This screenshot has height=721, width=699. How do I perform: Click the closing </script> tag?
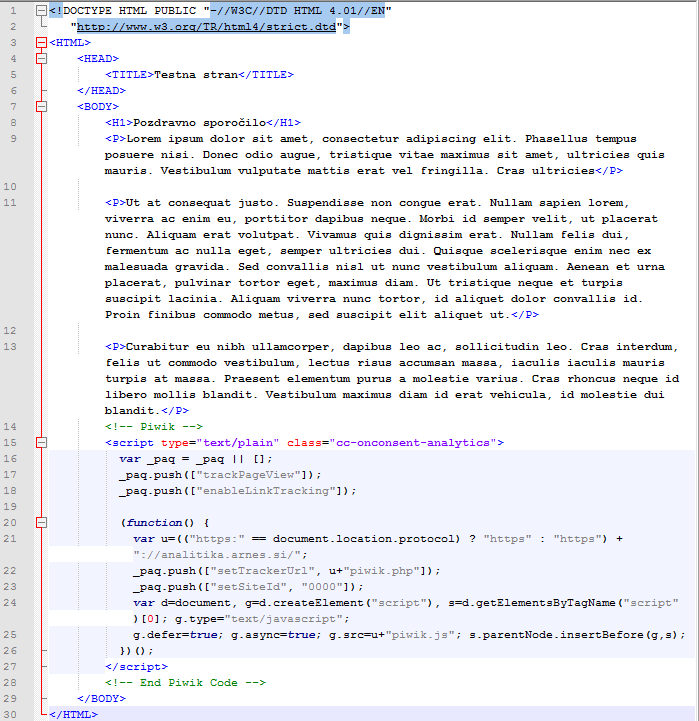[x=137, y=667]
